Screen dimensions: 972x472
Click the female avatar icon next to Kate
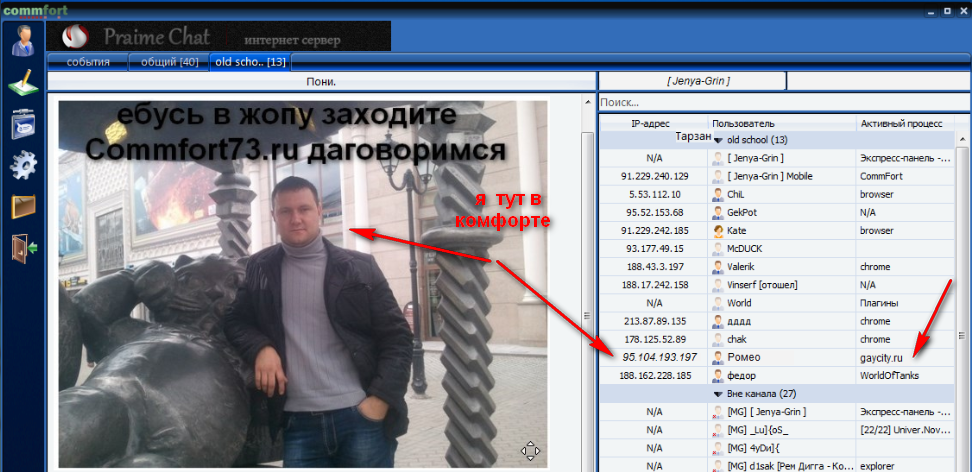point(718,231)
